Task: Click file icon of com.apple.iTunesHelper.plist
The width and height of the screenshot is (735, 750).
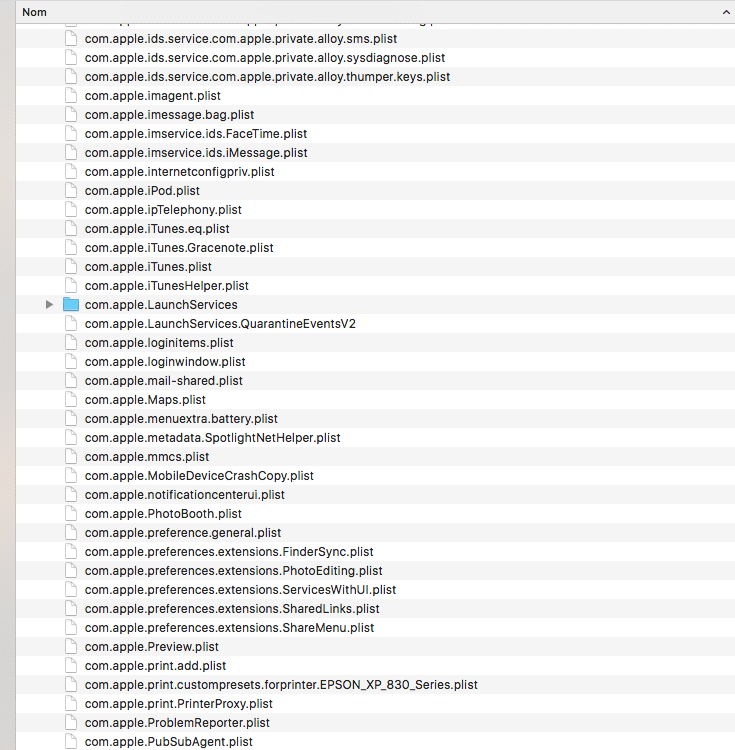Action: [x=71, y=286]
